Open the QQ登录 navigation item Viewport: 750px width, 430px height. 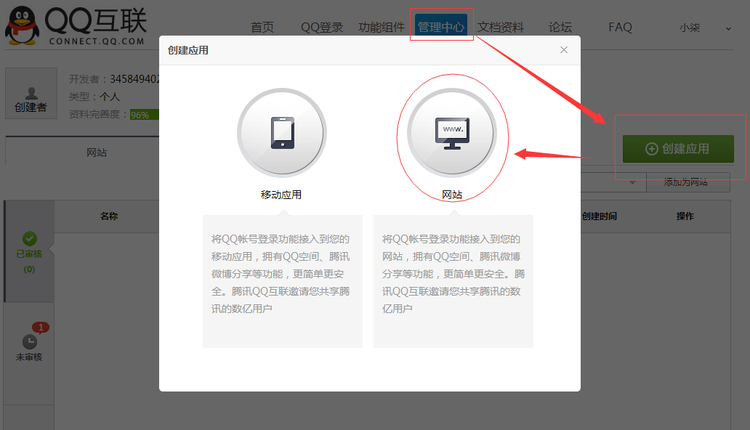[x=320, y=27]
